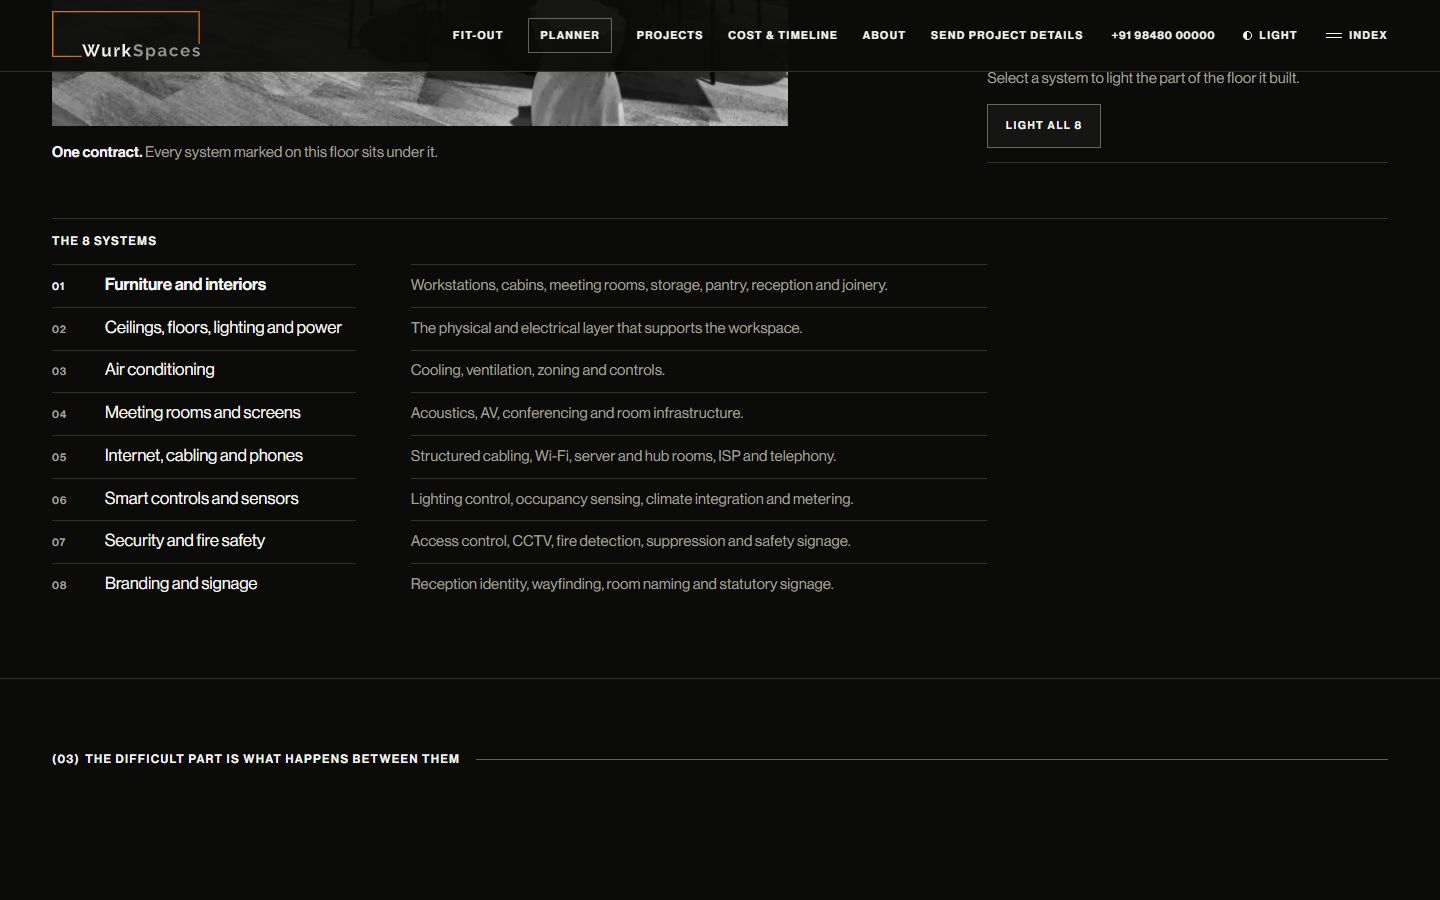The width and height of the screenshot is (1440, 900).
Task: Select Meeting rooms and screens system
Action: (204, 413)
